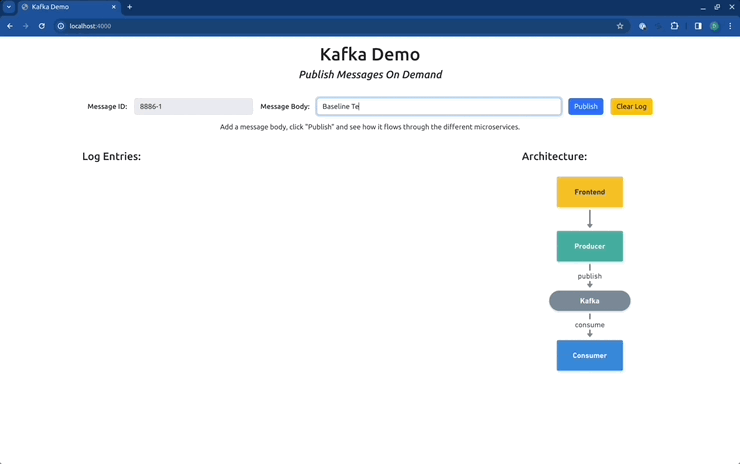Select the Frontend architecture box
Screen dimensions: 740x464
tap(590, 192)
